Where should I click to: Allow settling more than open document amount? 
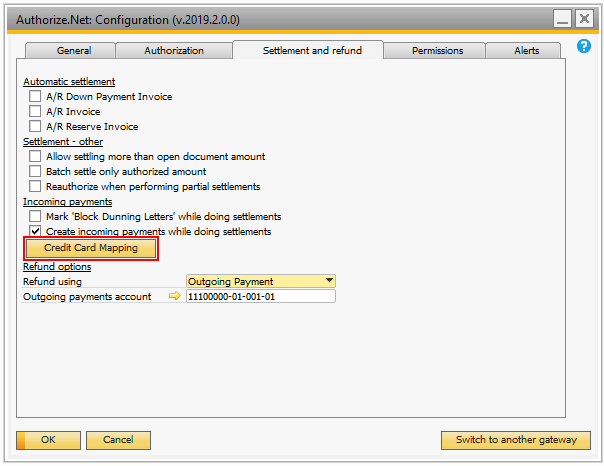35,156
